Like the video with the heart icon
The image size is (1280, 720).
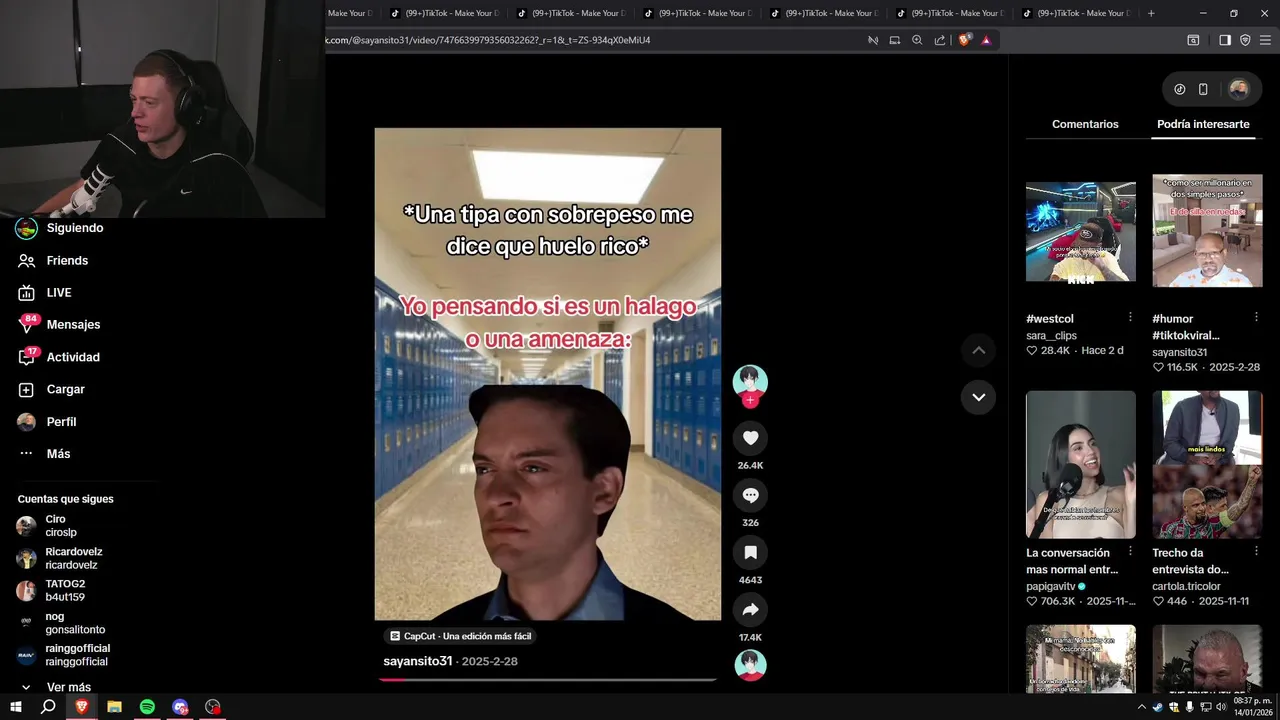(x=750, y=438)
